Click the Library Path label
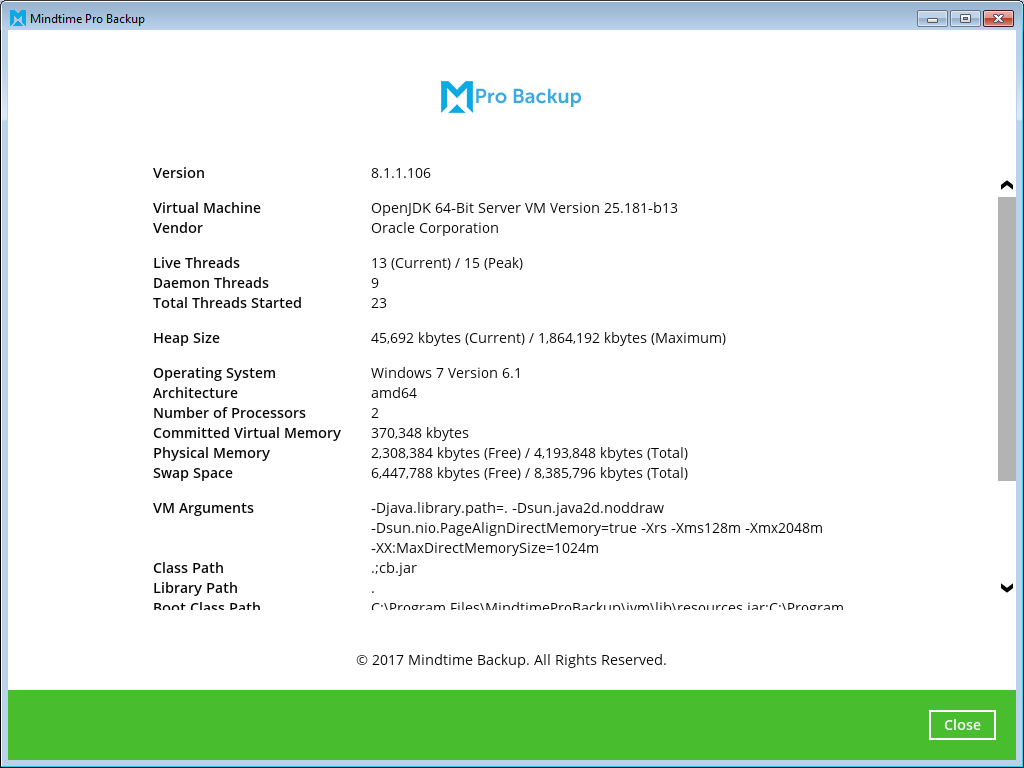The height and width of the screenshot is (768, 1024). click(x=195, y=588)
